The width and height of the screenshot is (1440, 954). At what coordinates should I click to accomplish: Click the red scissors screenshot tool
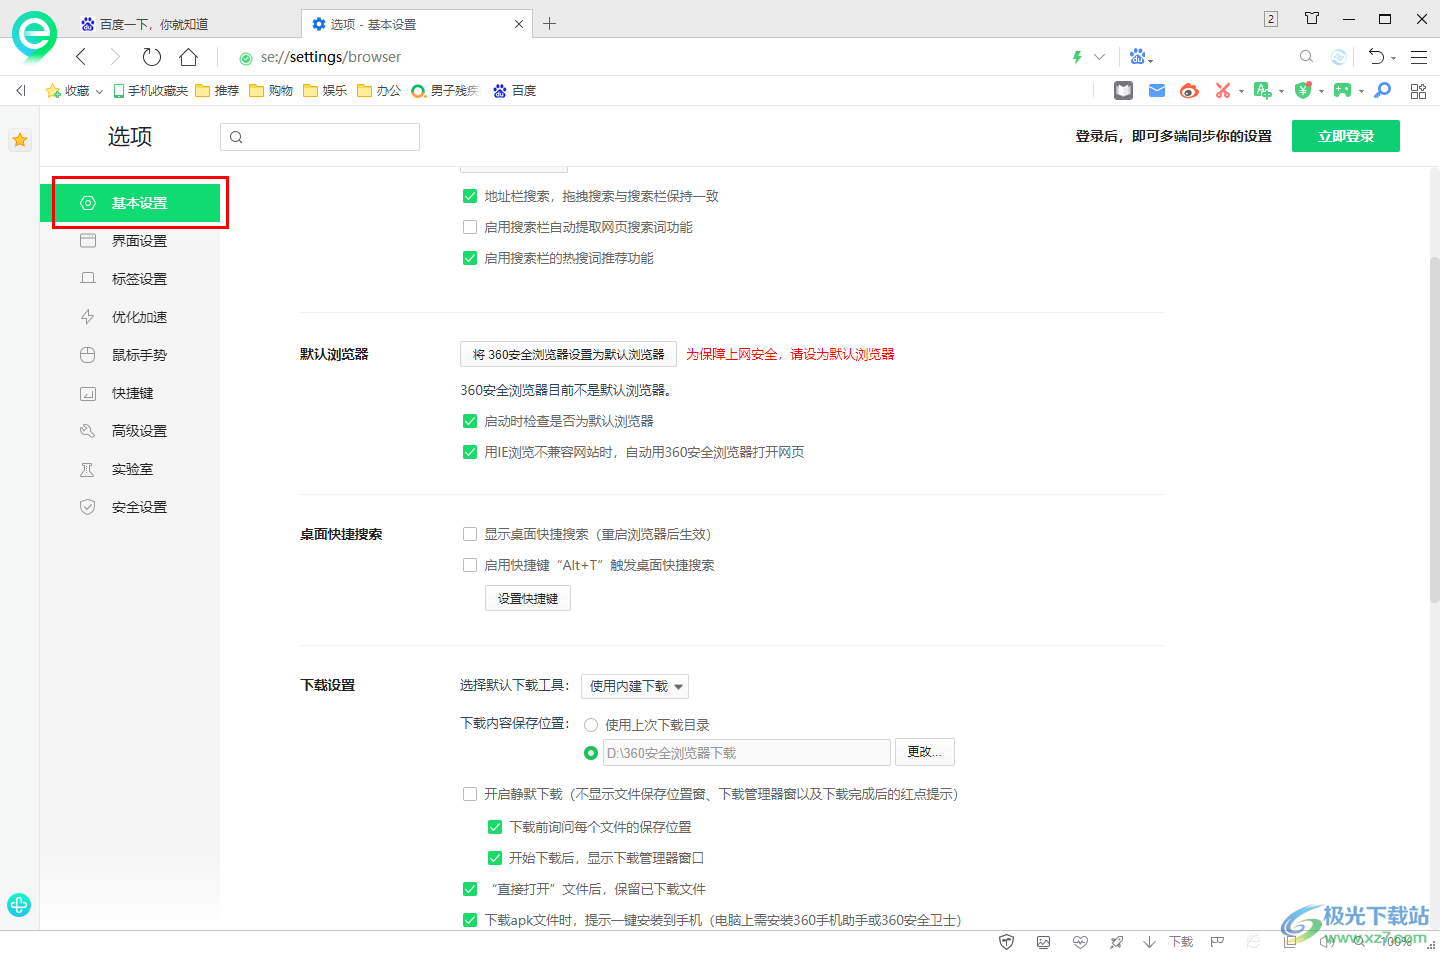tap(1222, 91)
